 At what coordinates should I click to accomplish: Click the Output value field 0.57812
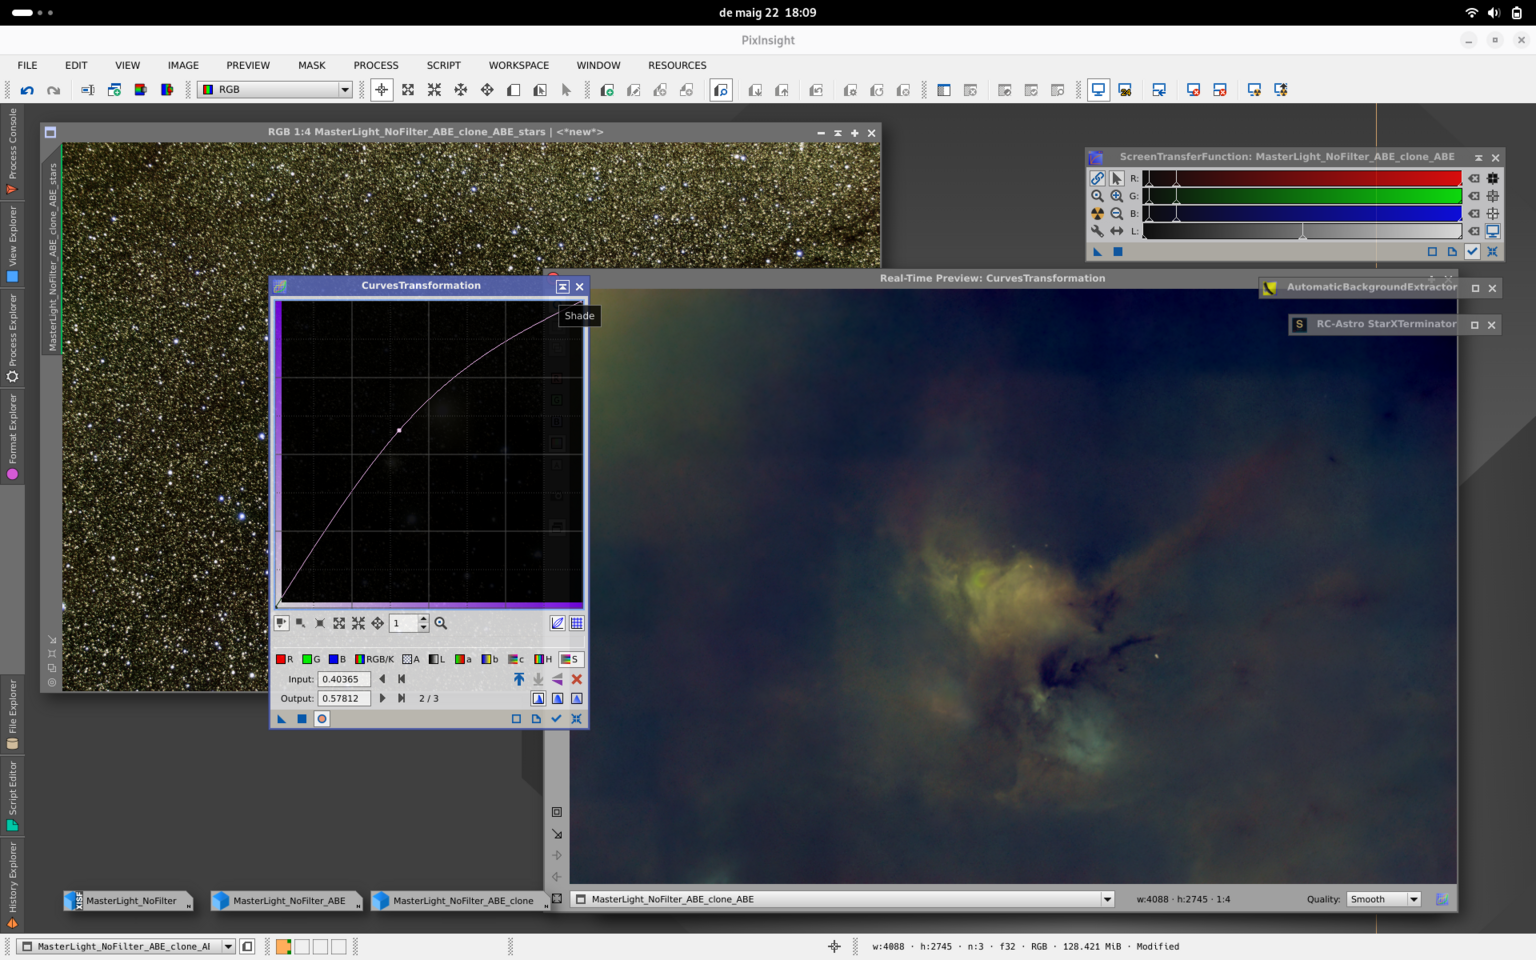(x=344, y=698)
